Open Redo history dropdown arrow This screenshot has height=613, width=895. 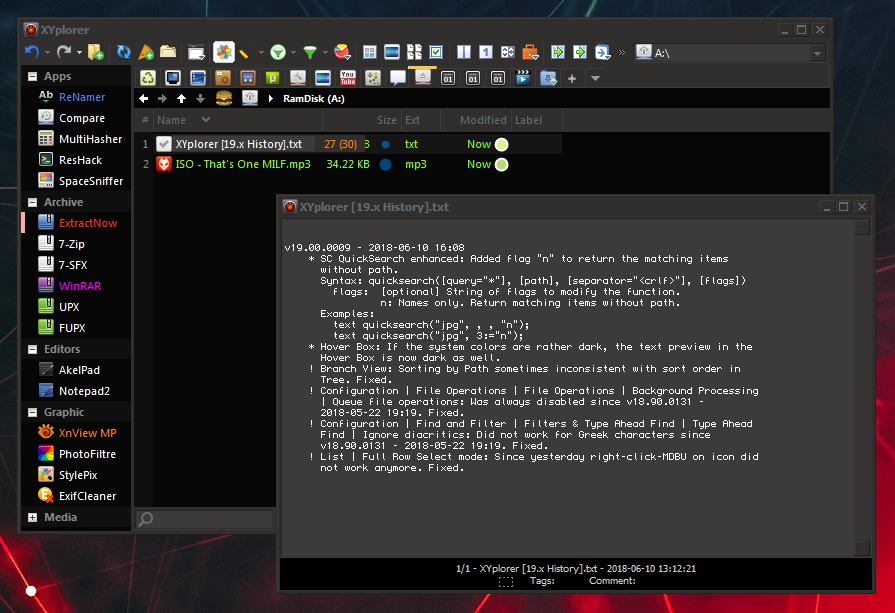(x=79, y=53)
